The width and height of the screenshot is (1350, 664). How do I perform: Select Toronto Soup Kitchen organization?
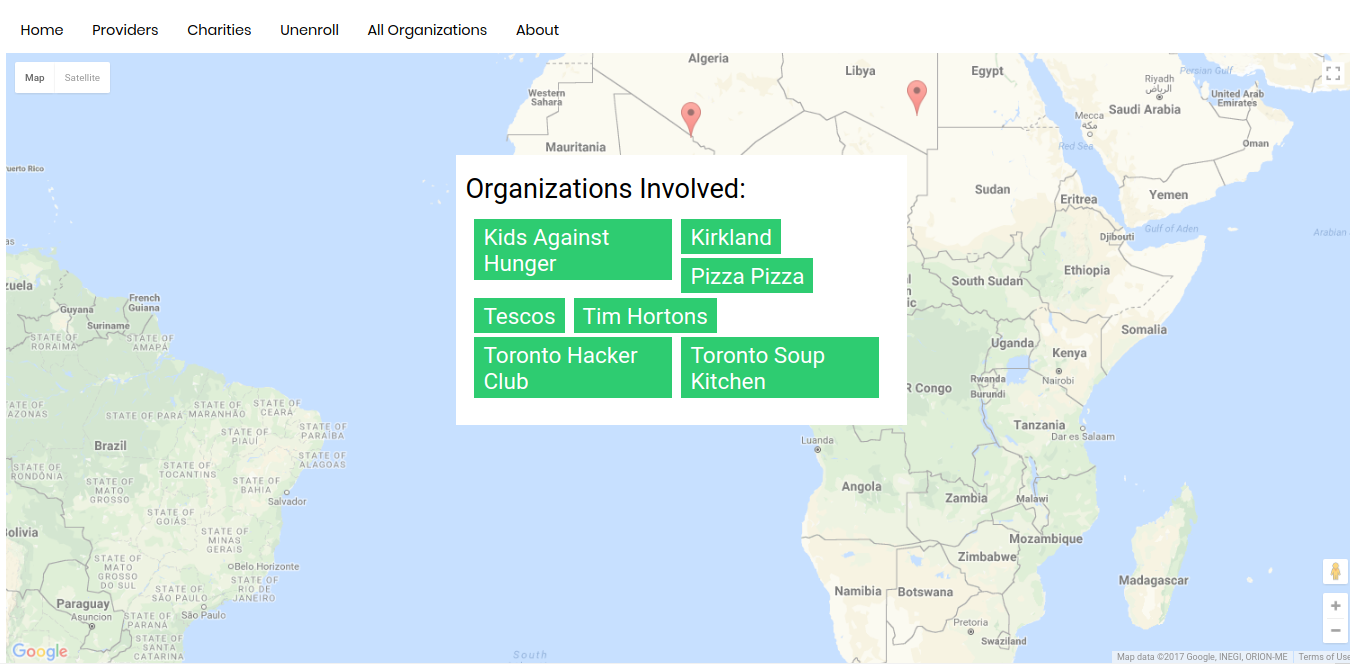(780, 368)
